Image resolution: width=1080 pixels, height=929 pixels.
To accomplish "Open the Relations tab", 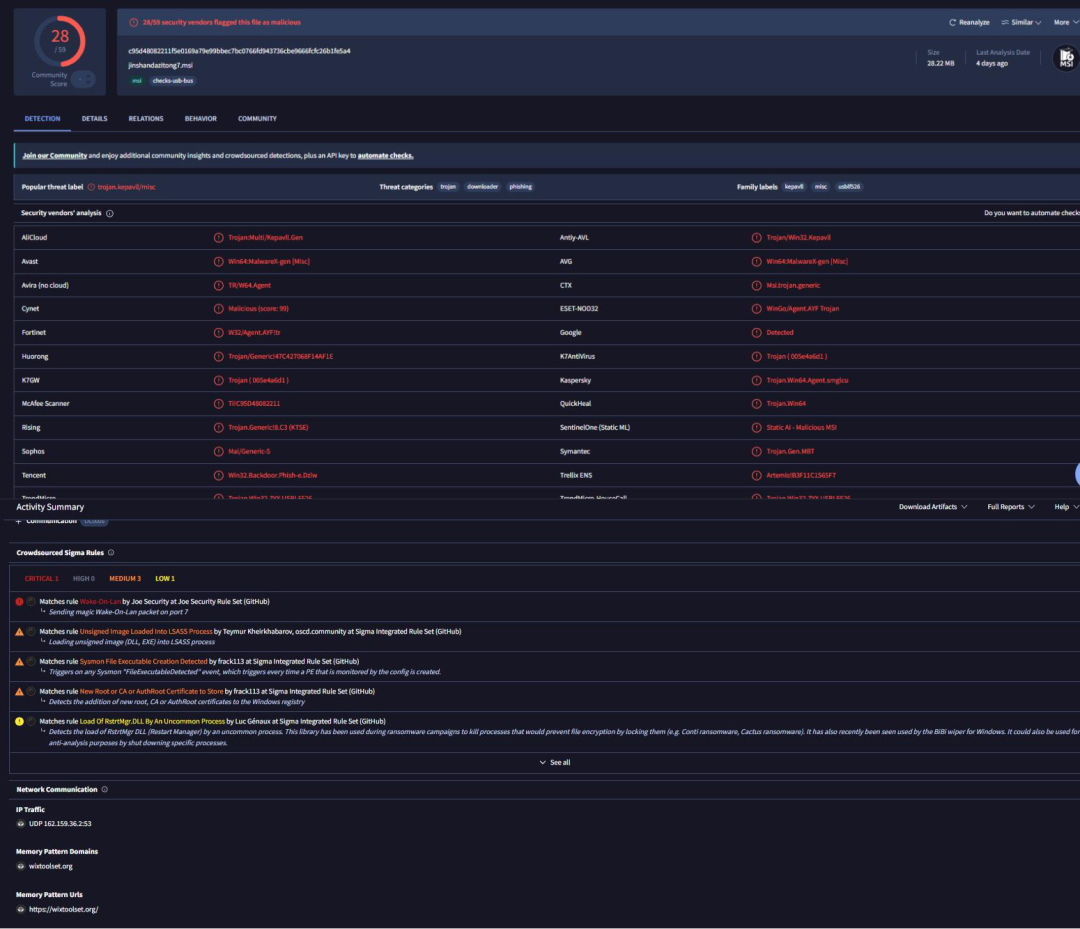I will [x=146, y=119].
